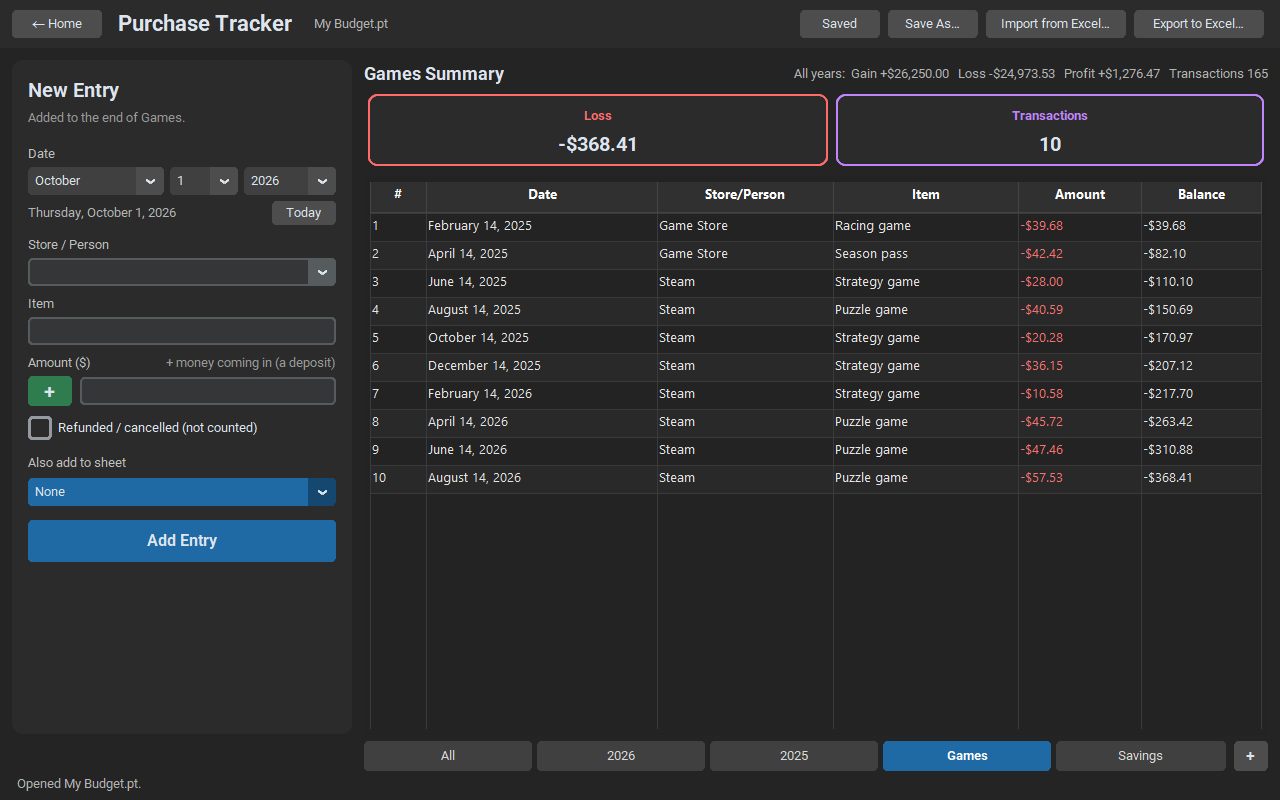Open the year dropdown showing 2026
Viewport: 1280px width, 800px height.
point(290,181)
